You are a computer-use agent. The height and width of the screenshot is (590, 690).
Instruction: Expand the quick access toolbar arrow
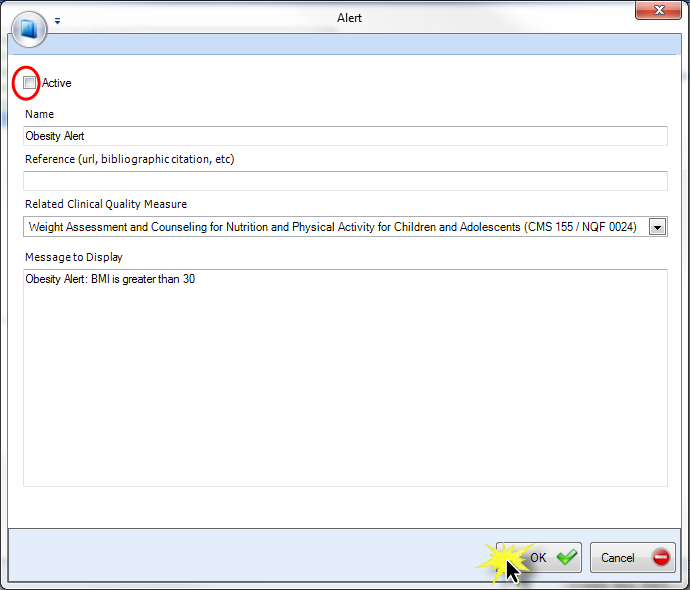[x=58, y=20]
